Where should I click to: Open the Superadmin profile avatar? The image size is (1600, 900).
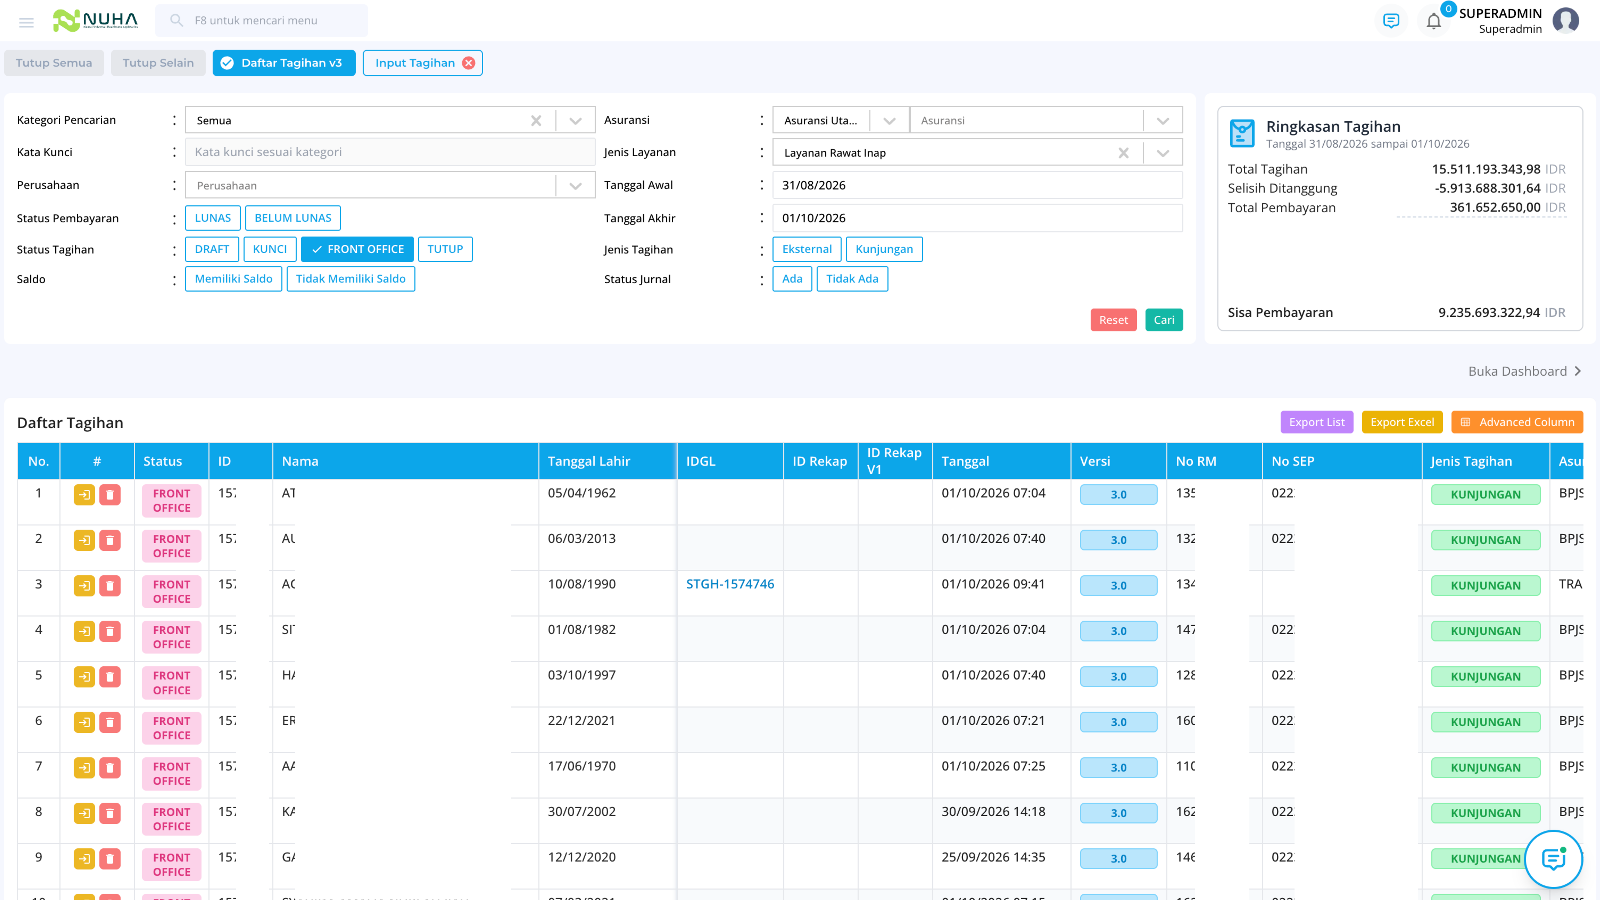coord(1566,20)
